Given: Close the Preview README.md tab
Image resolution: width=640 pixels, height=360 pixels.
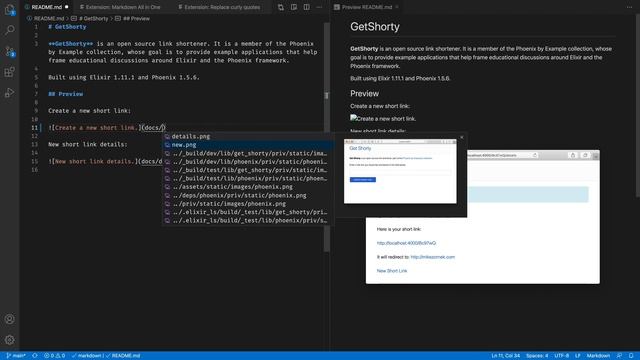Looking at the screenshot, I should 397,7.
